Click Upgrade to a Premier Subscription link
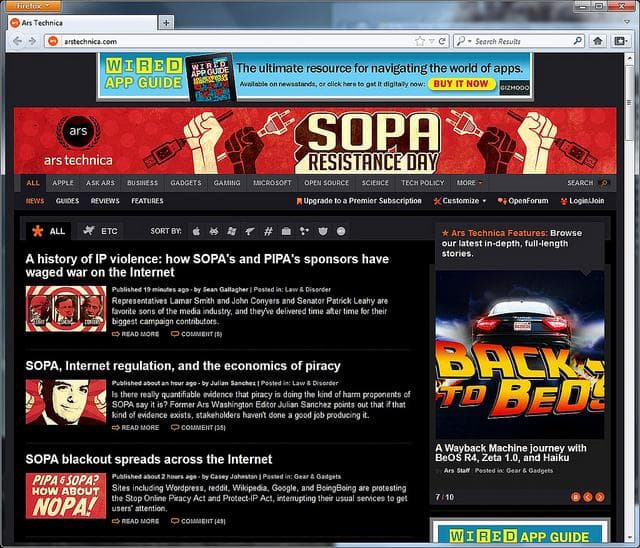 pyautogui.click(x=360, y=201)
